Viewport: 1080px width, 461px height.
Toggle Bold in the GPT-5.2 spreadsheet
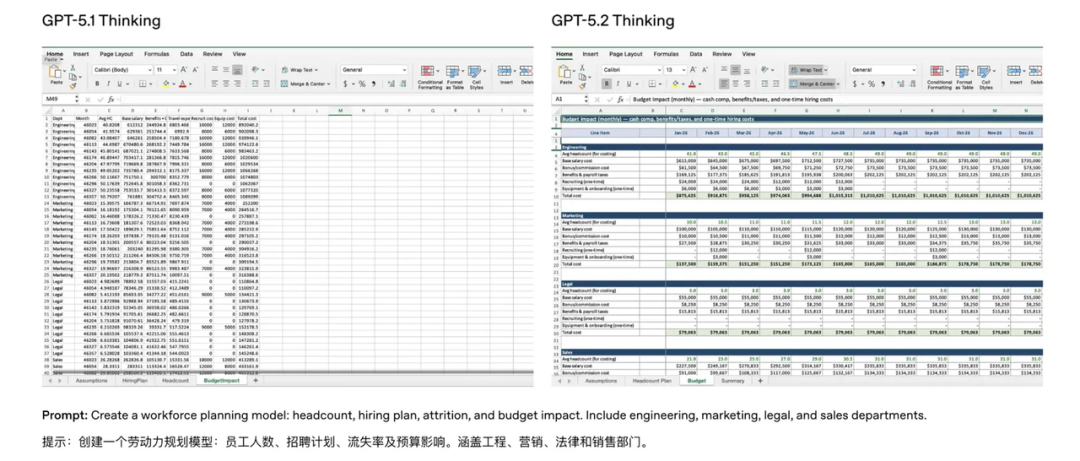click(609, 84)
